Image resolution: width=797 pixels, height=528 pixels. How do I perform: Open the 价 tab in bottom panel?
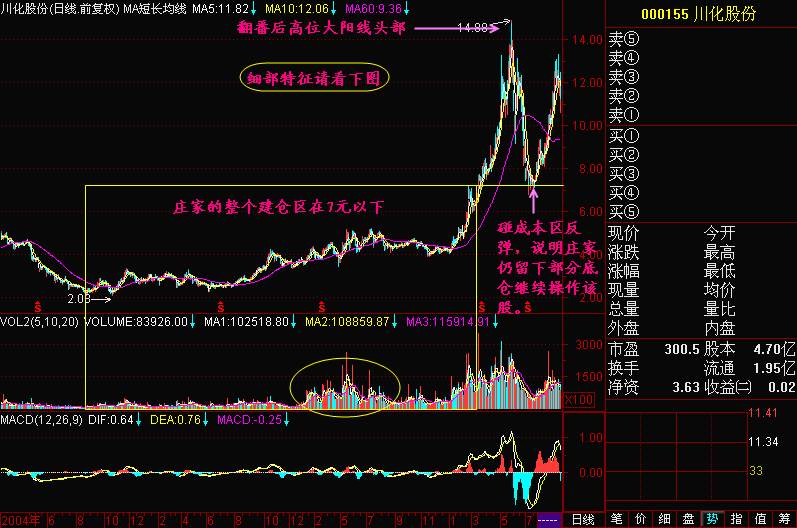(x=640, y=519)
